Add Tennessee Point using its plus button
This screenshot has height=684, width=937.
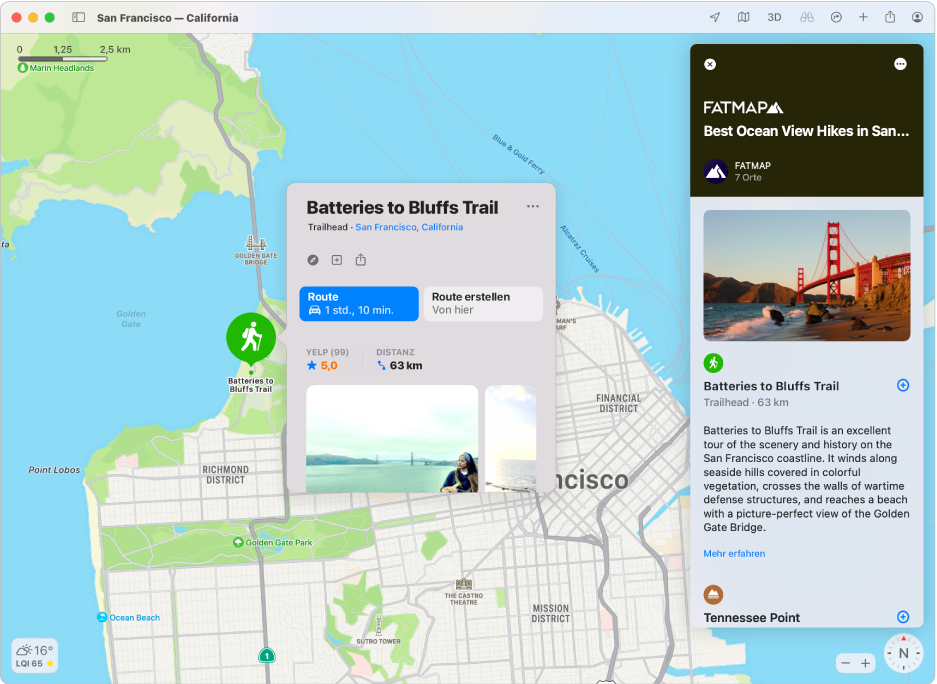pyautogui.click(x=903, y=617)
